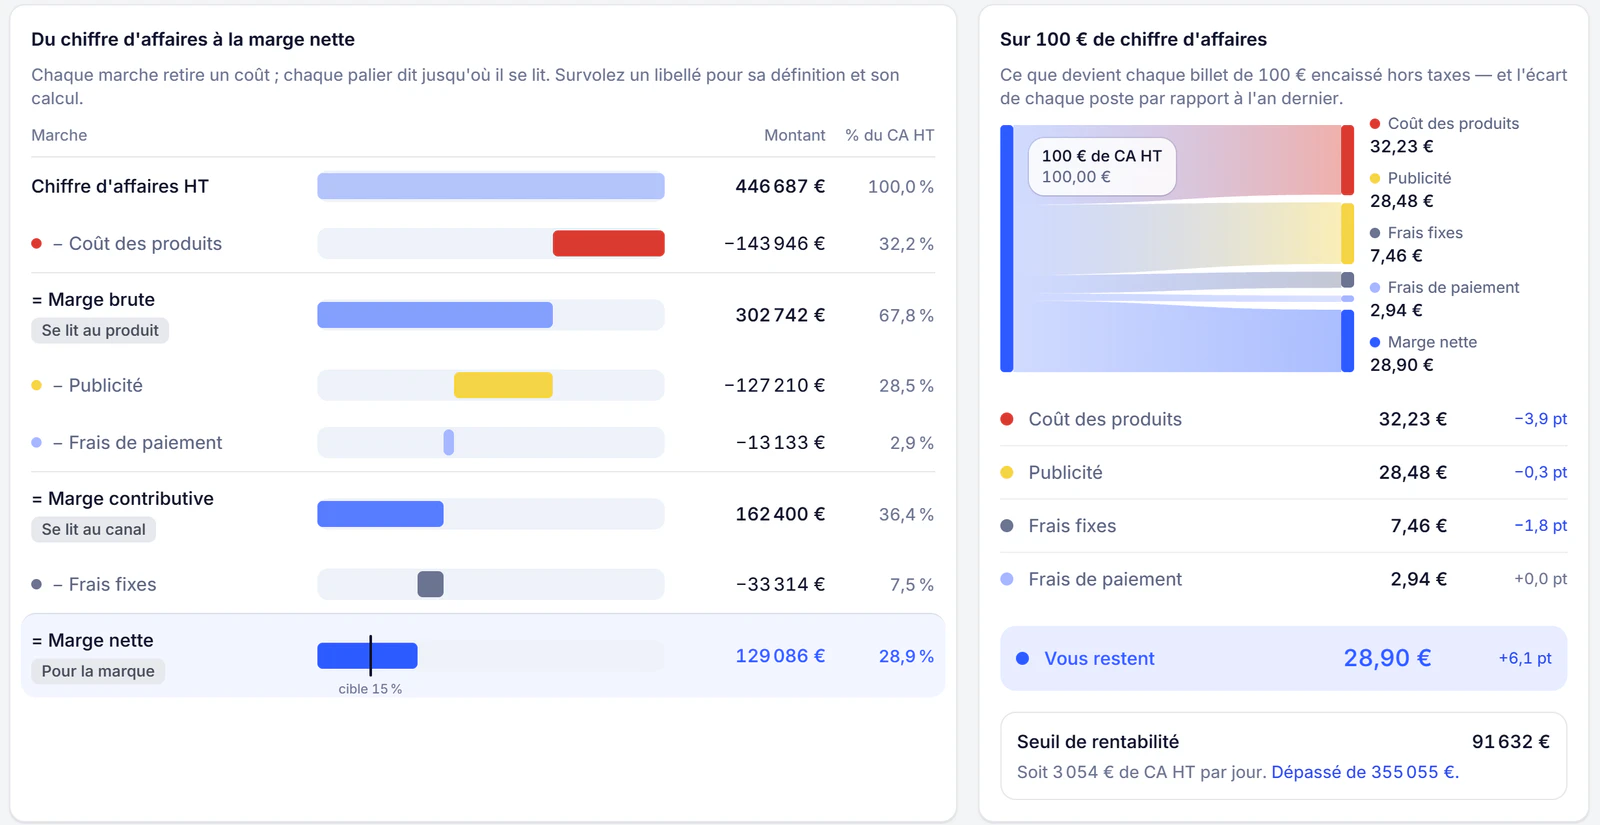The height and width of the screenshot is (825, 1600).
Task: Click the 'Vous restent' summary label
Action: (x=1099, y=658)
